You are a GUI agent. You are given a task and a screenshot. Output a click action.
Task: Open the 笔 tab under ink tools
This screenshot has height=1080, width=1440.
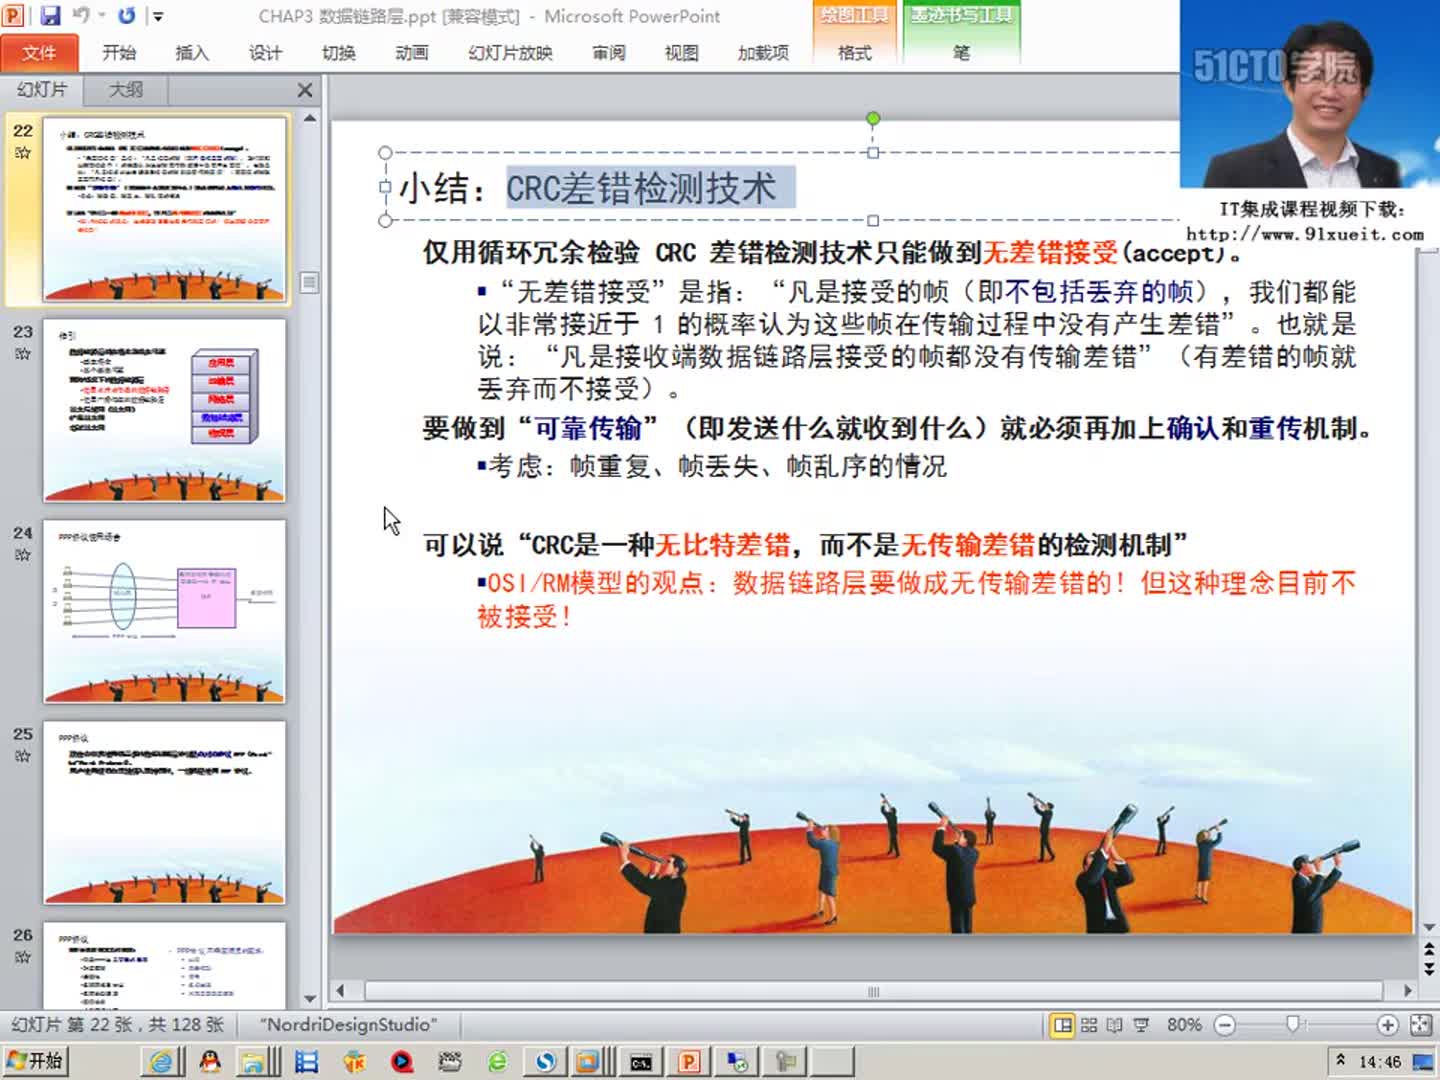pyautogui.click(x=961, y=53)
